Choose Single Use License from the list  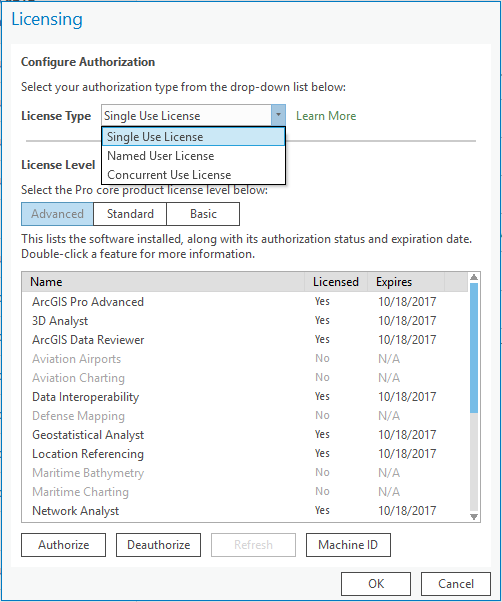193,137
